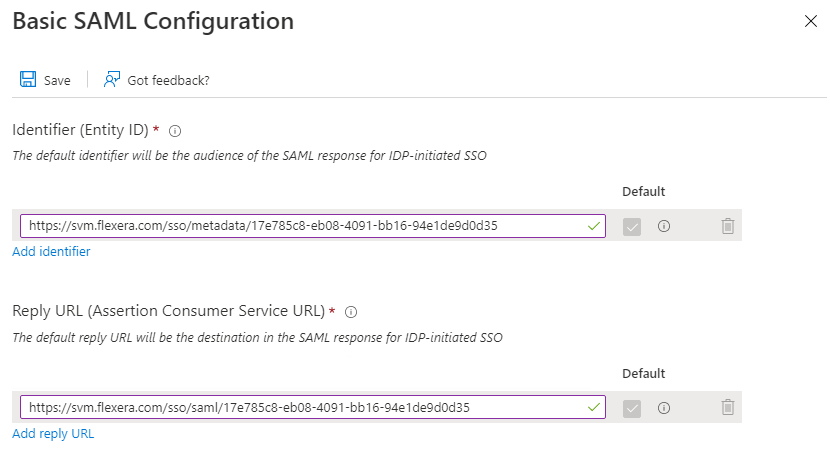830x450 pixels.
Task: Click info icon beside reply URL Default checkbox
Action: pyautogui.click(x=663, y=407)
